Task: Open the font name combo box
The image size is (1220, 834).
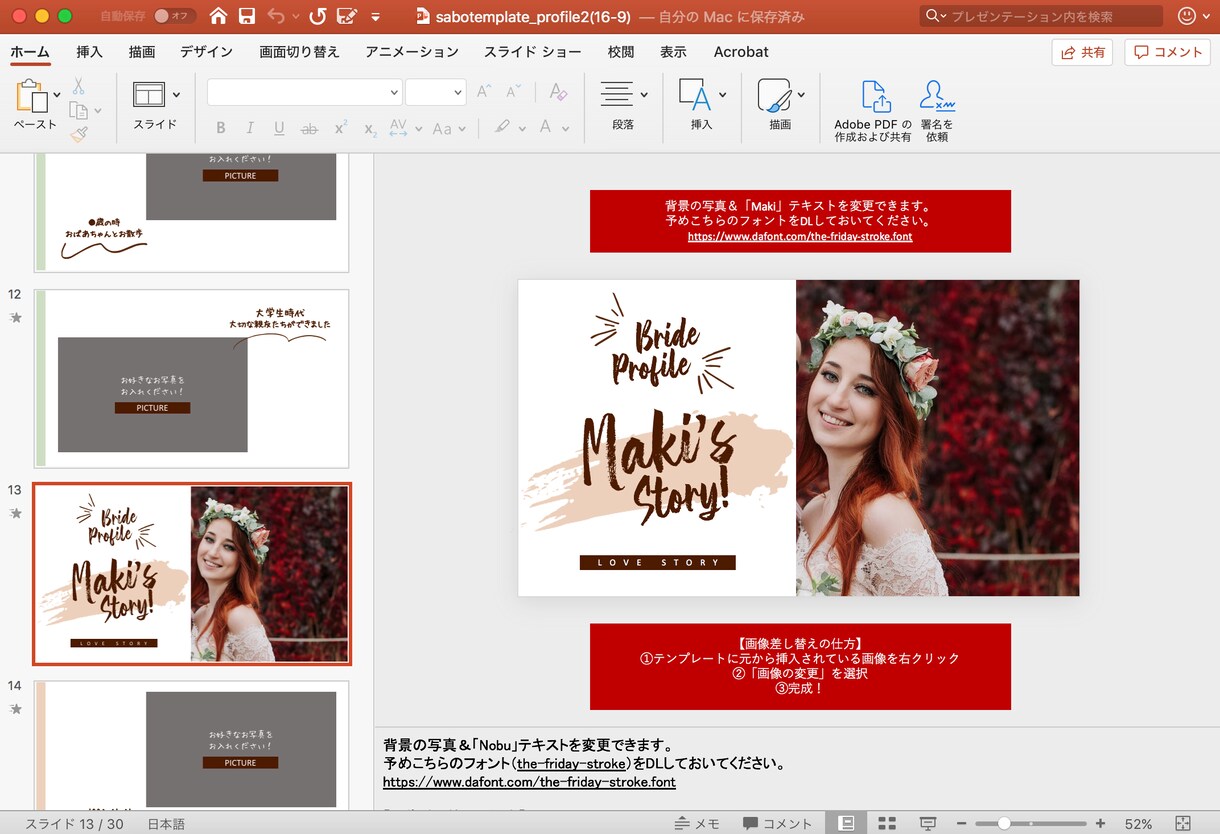Action: tap(304, 92)
